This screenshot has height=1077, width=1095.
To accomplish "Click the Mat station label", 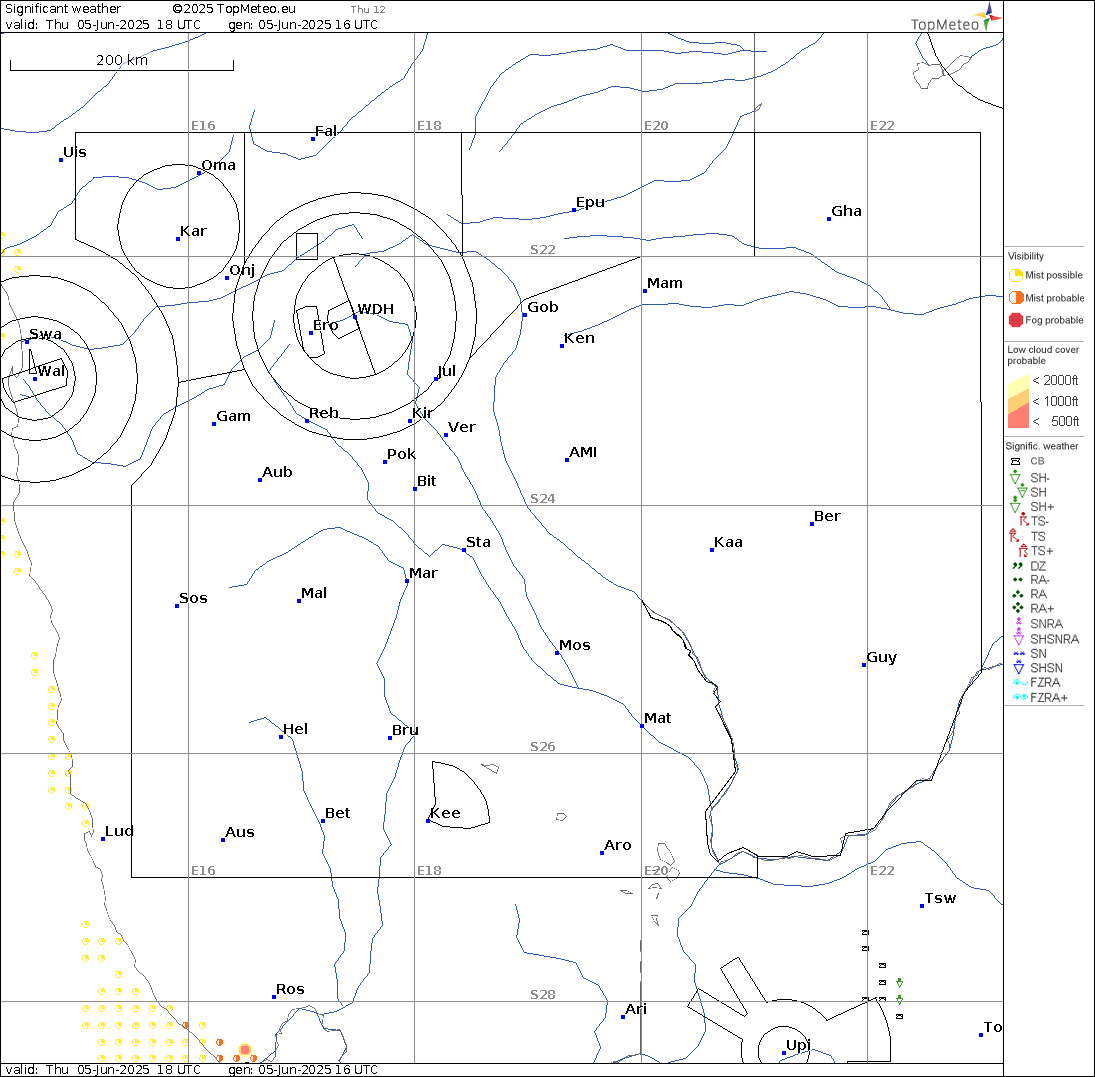I will (x=658, y=718).
